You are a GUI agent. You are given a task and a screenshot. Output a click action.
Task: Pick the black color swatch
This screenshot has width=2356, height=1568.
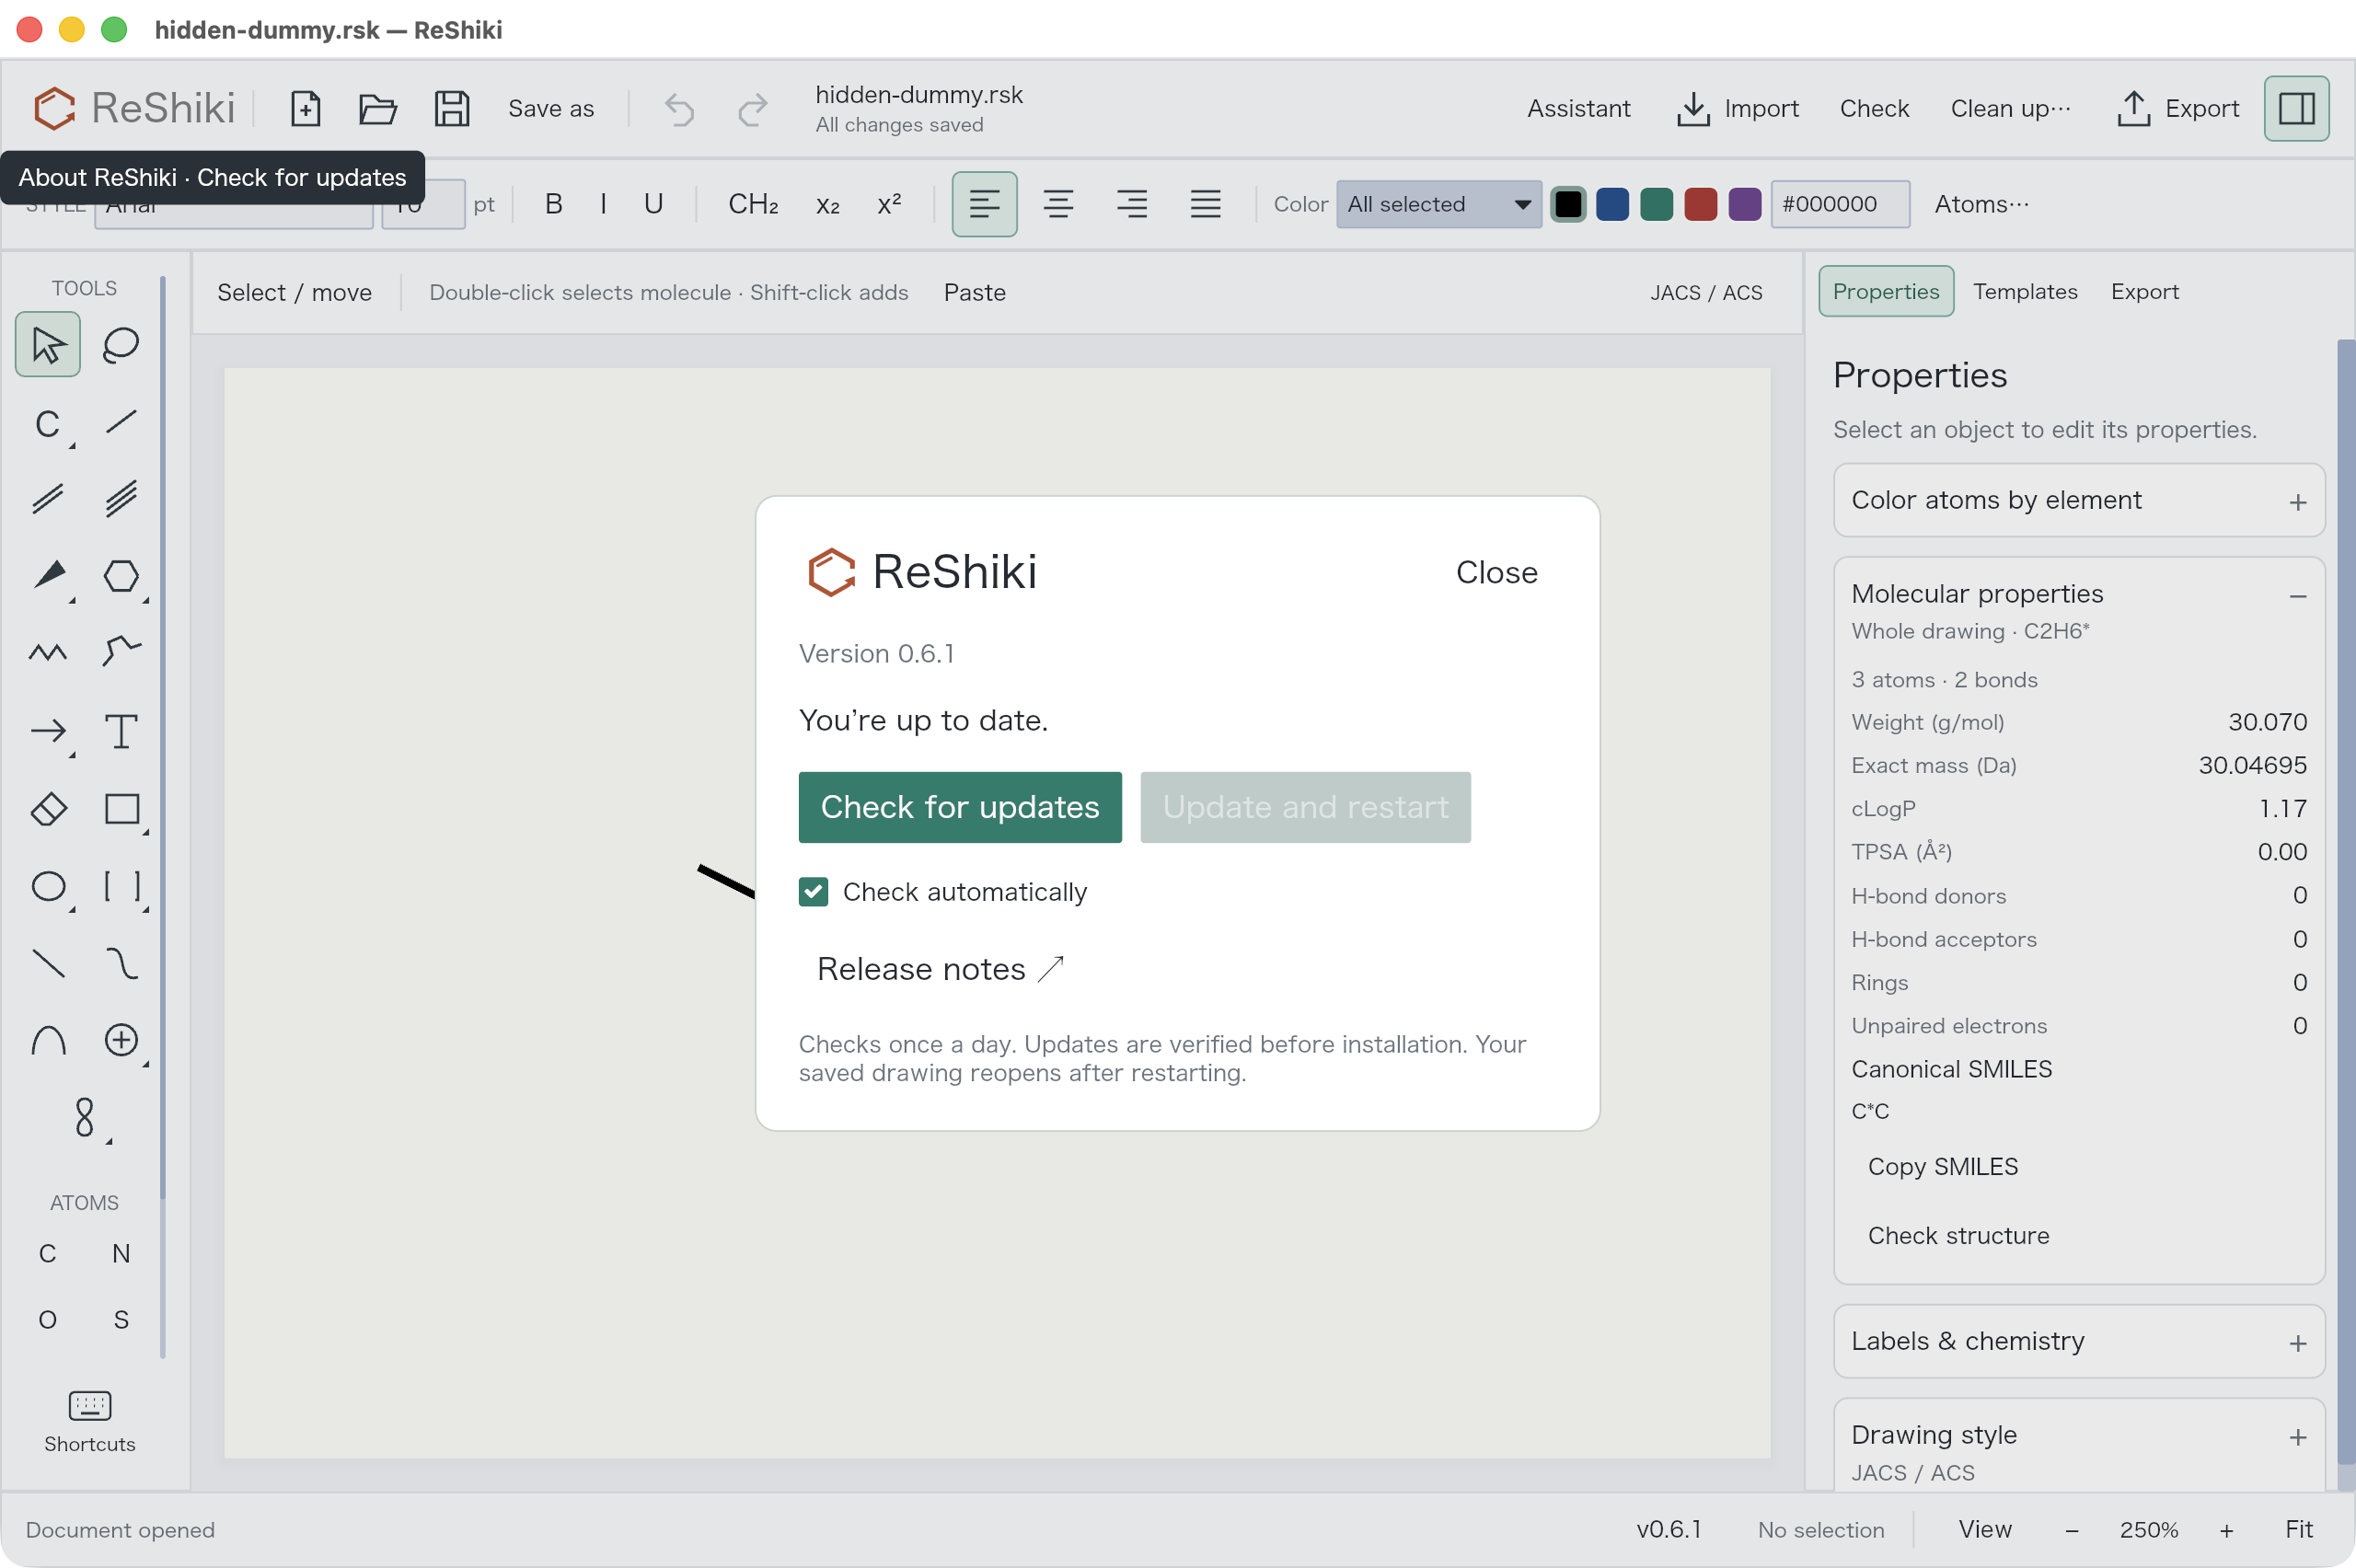click(1568, 204)
